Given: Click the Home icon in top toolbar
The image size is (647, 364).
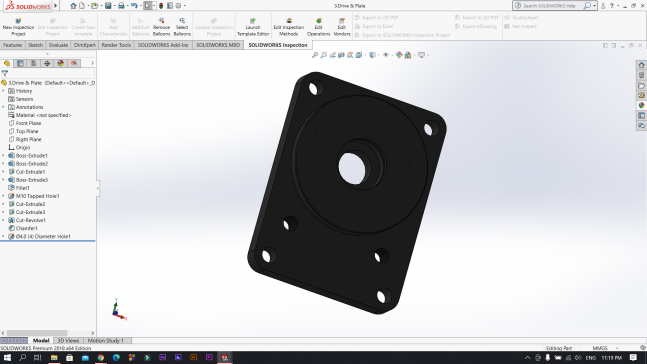Looking at the screenshot, I should [x=73, y=6].
